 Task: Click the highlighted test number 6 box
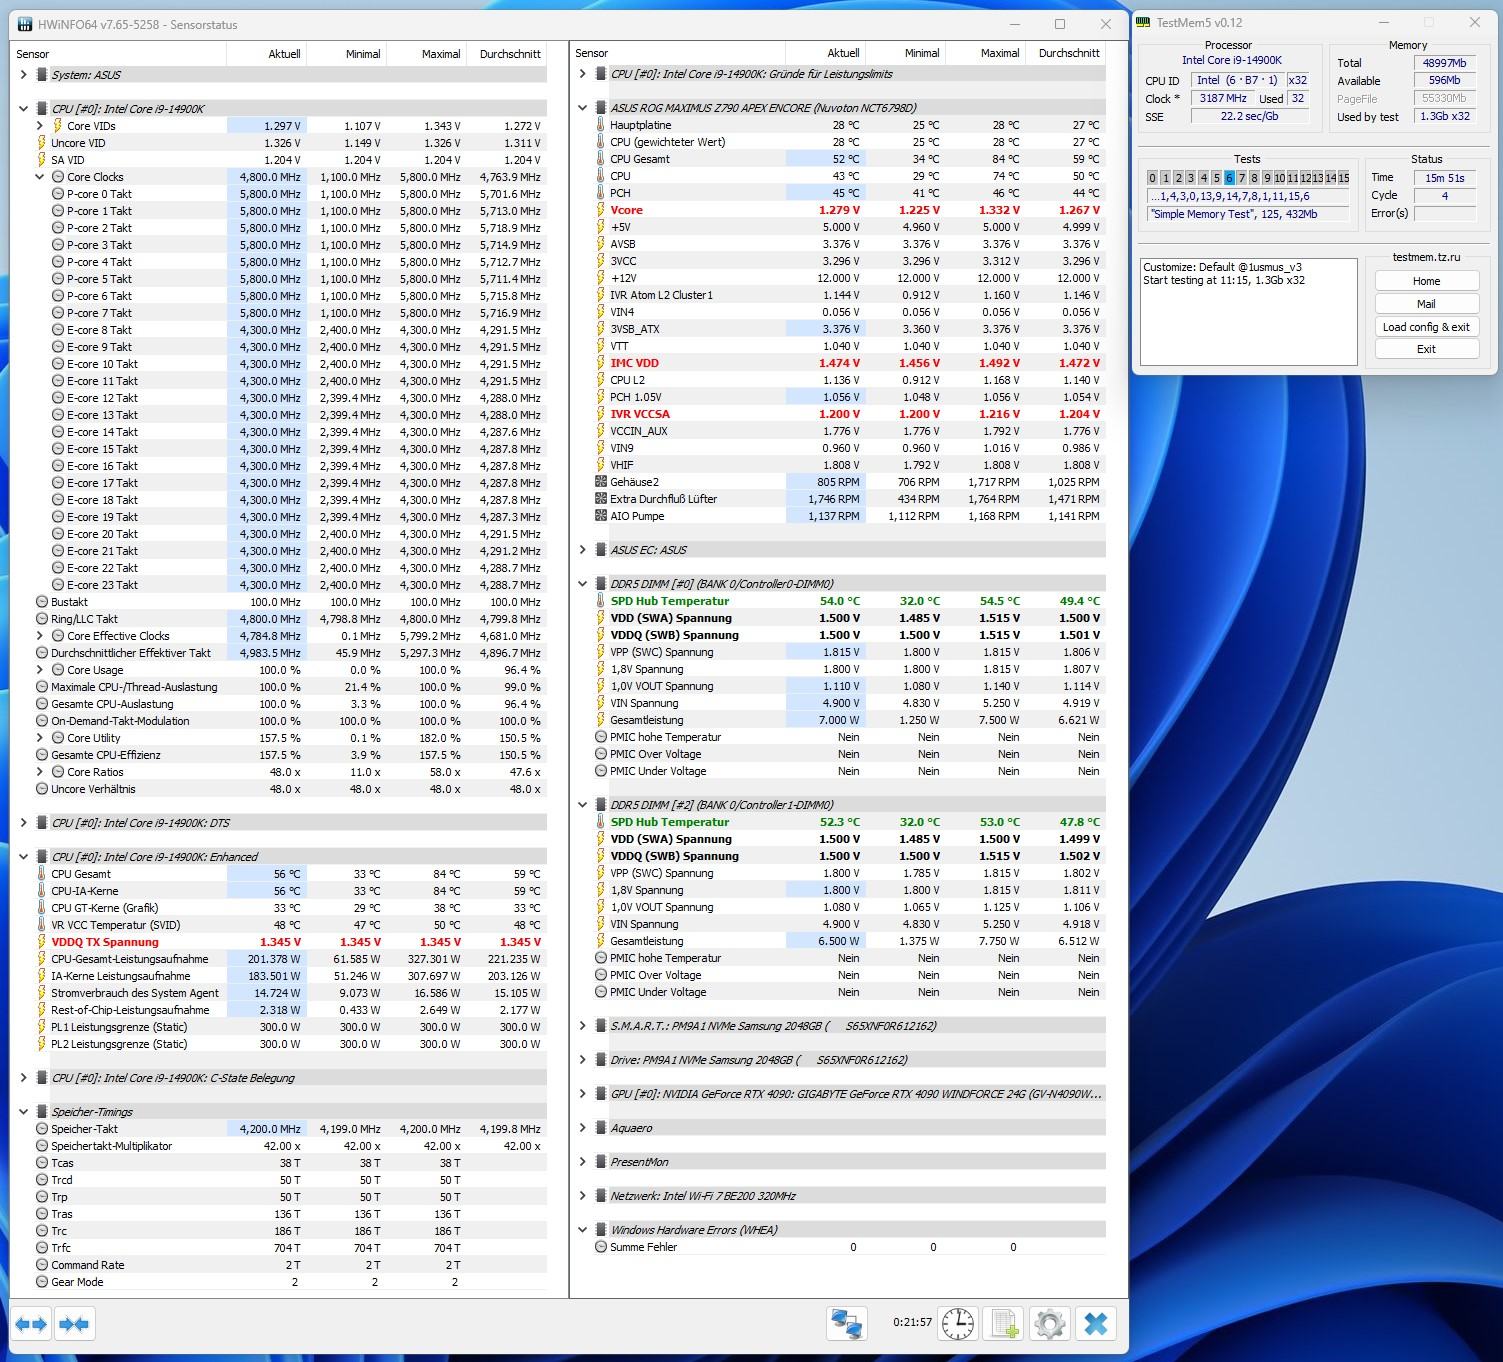point(1229,178)
